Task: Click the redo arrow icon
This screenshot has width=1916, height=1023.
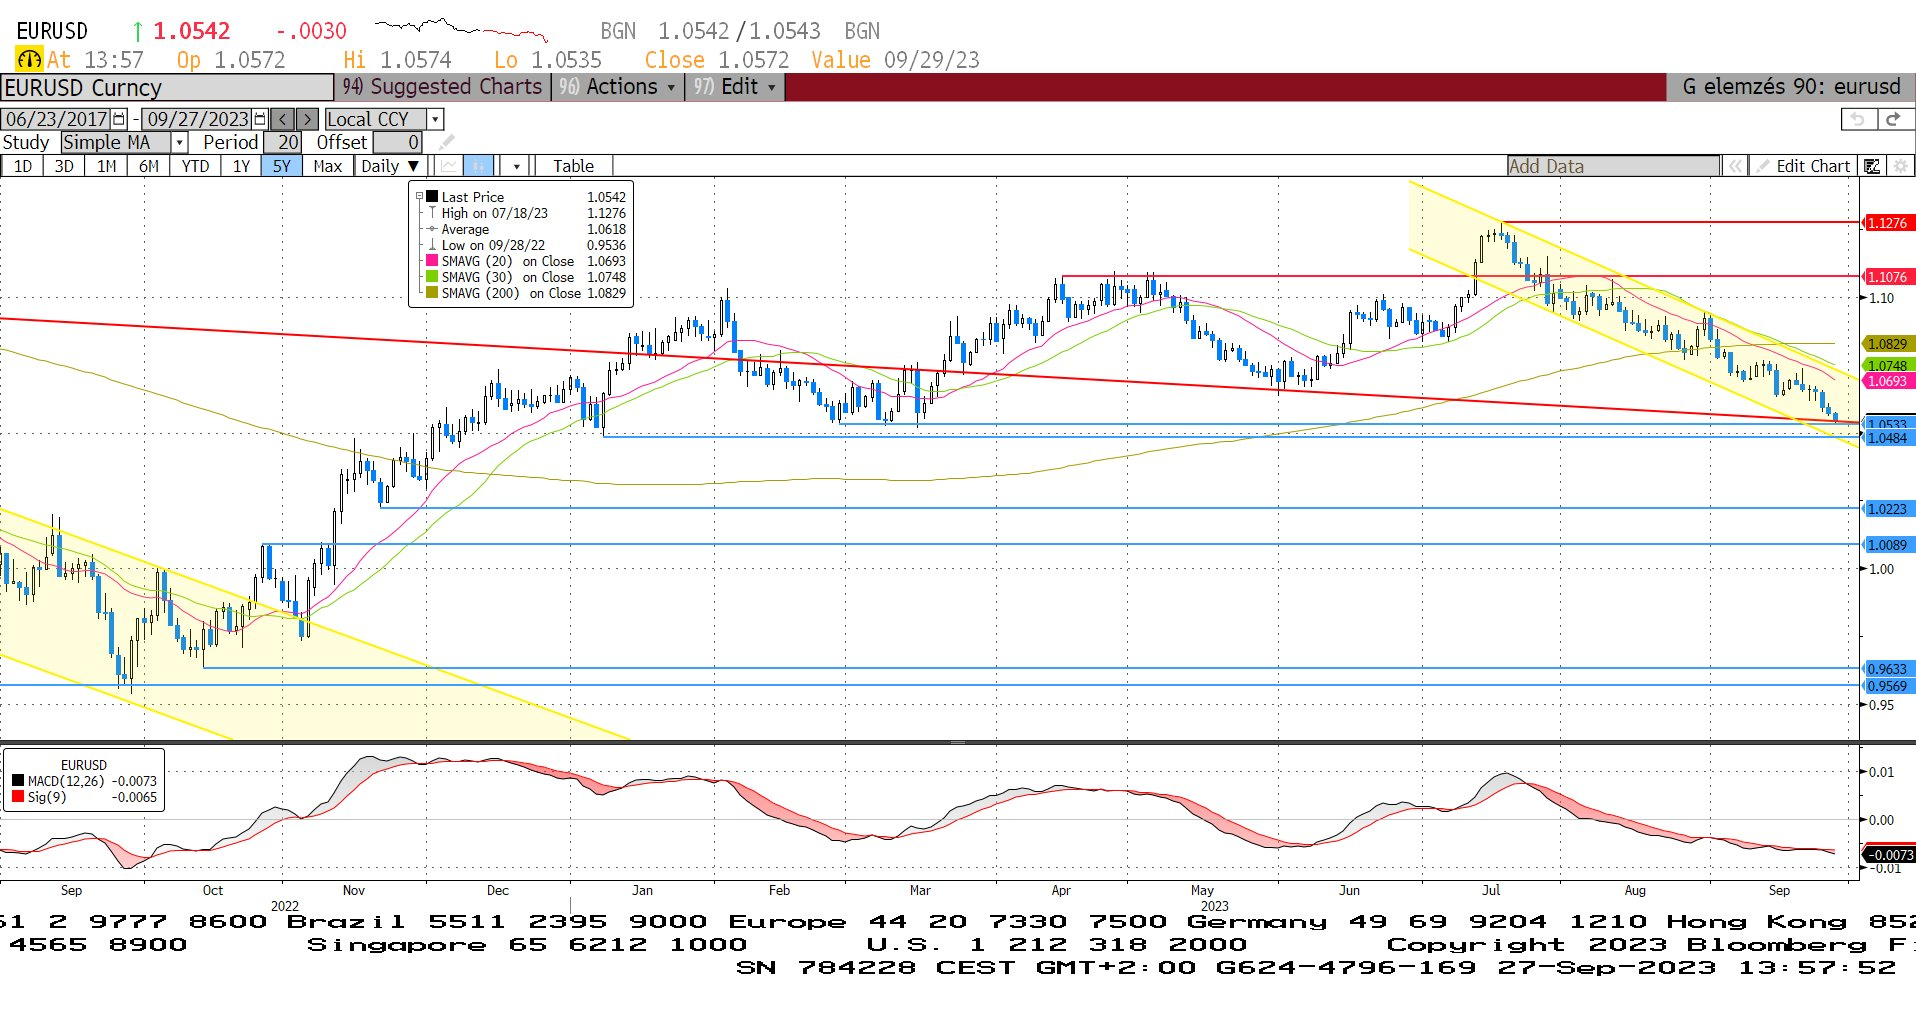Action: (x=1892, y=119)
